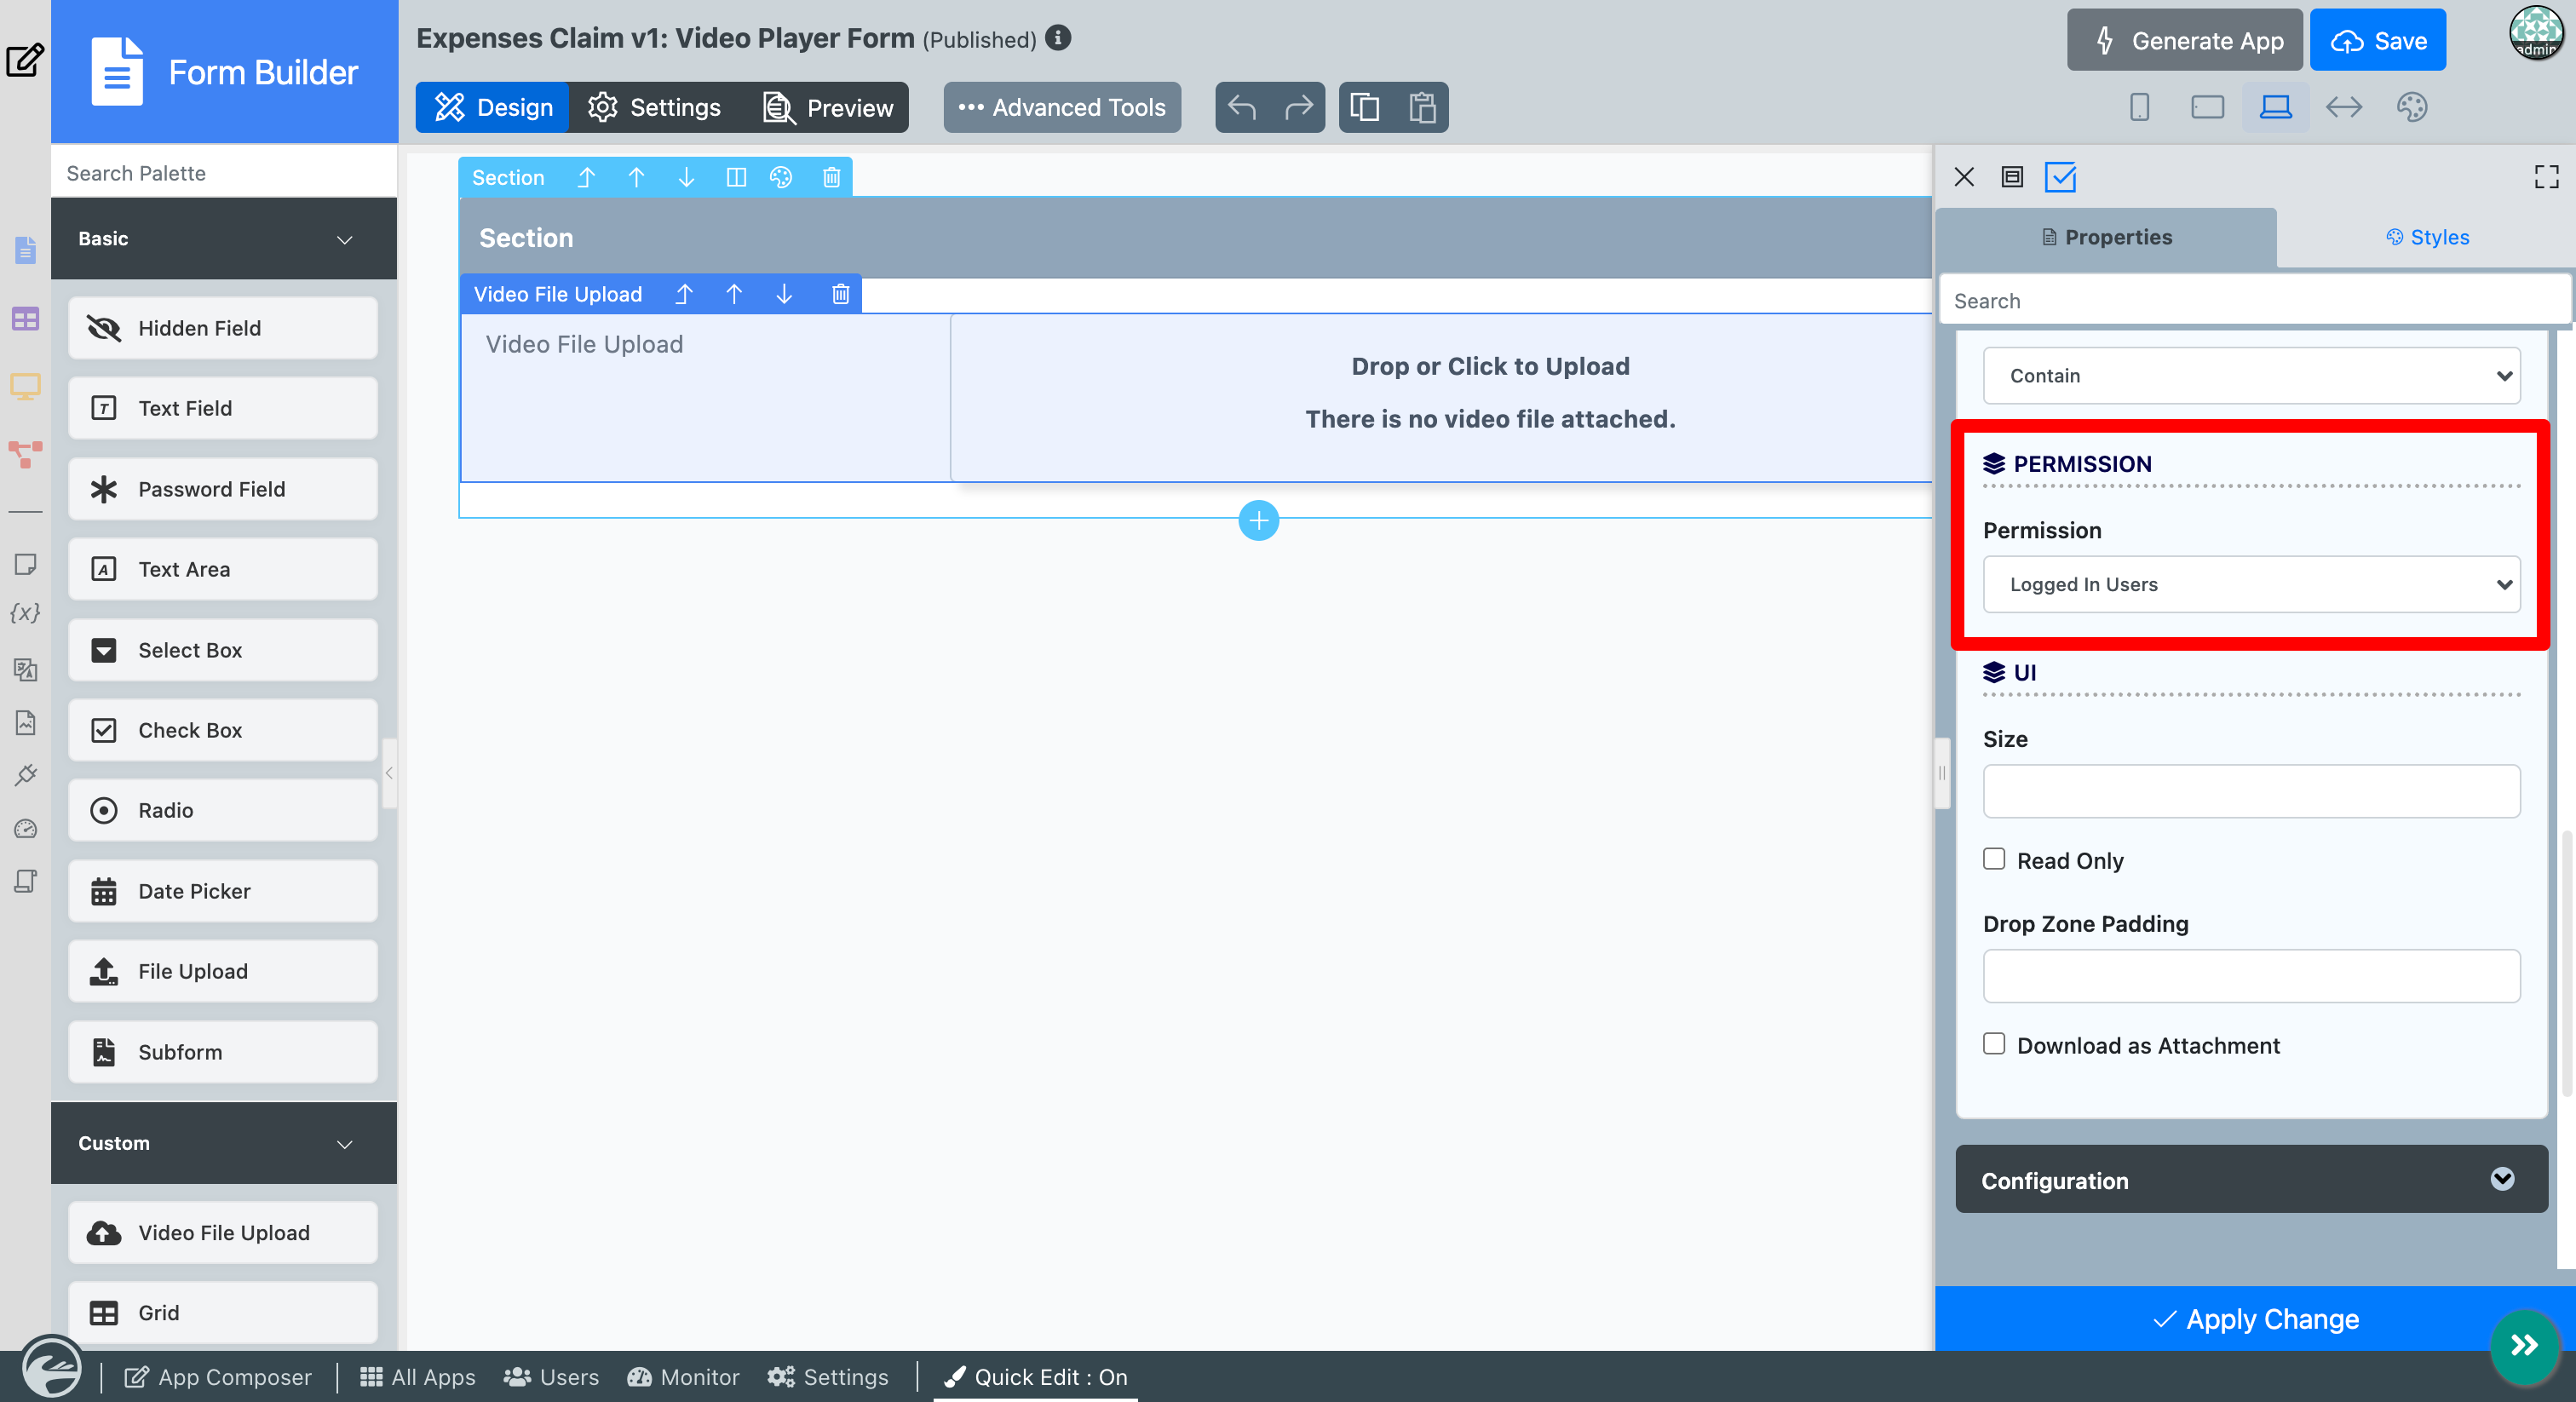Click the Save button
2576x1402 pixels.
click(x=2378, y=41)
